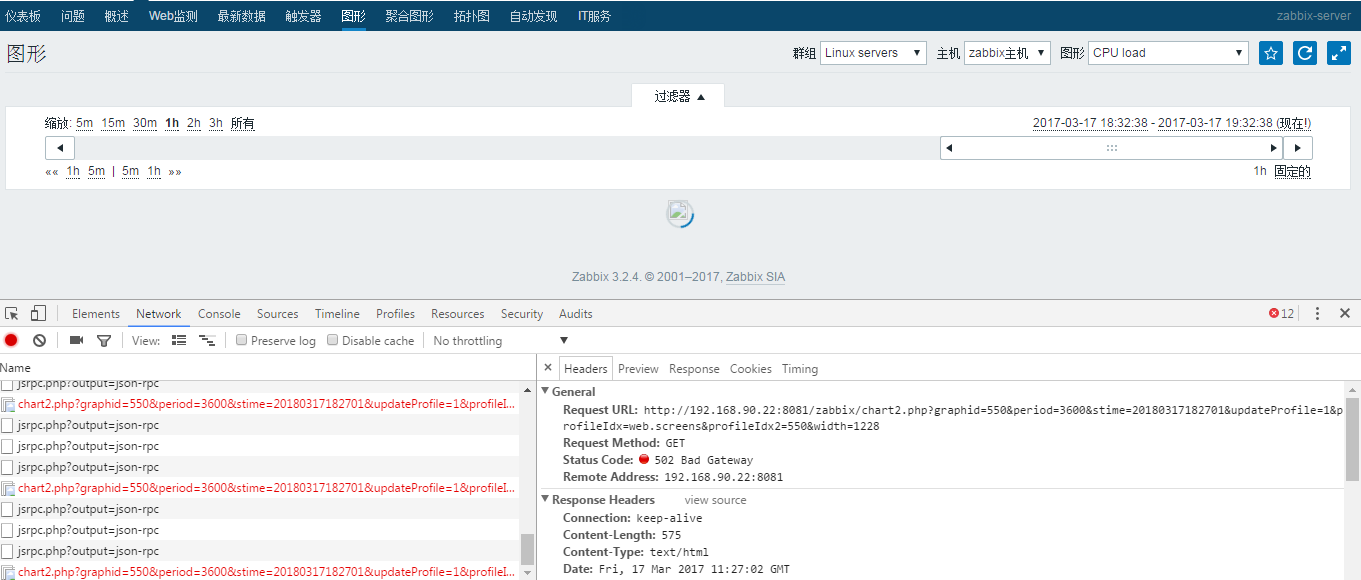Enable the Disable cache checkbox
This screenshot has width=1361, height=580.
coord(332,340)
